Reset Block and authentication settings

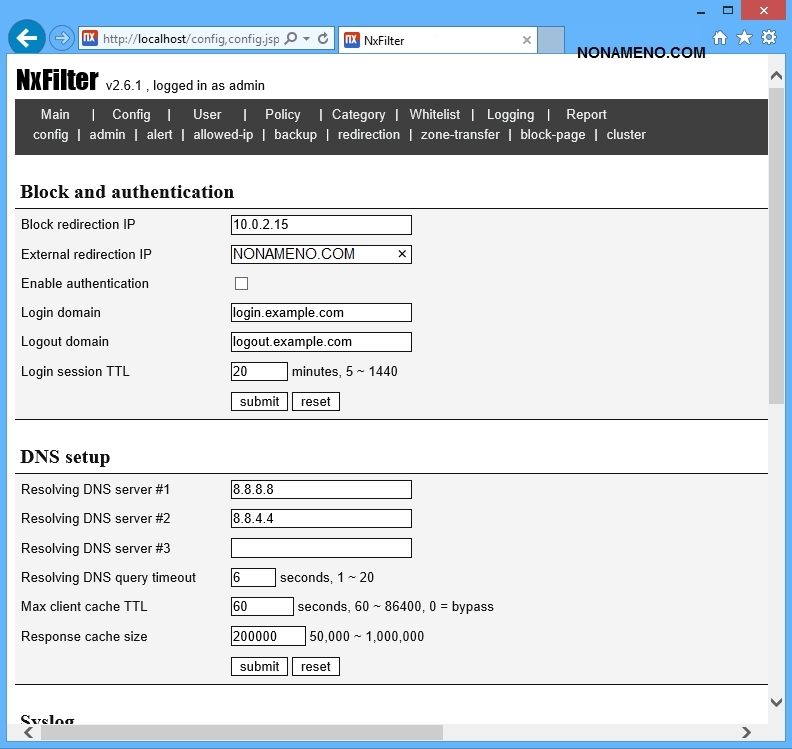click(x=316, y=402)
